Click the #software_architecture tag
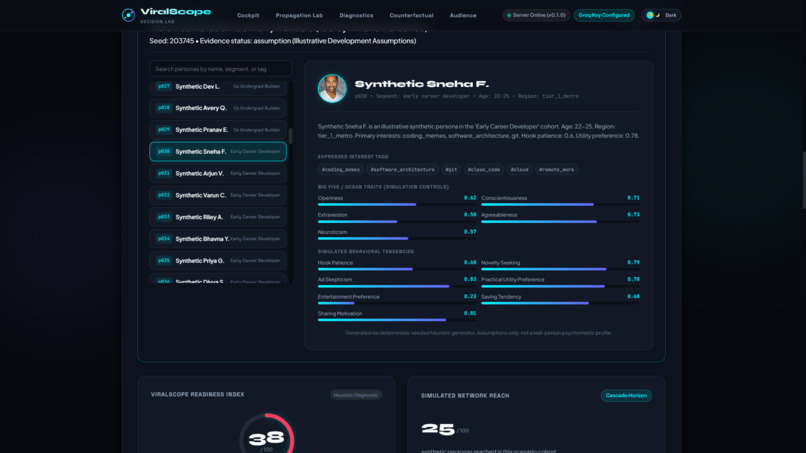806x453 pixels. pos(402,170)
